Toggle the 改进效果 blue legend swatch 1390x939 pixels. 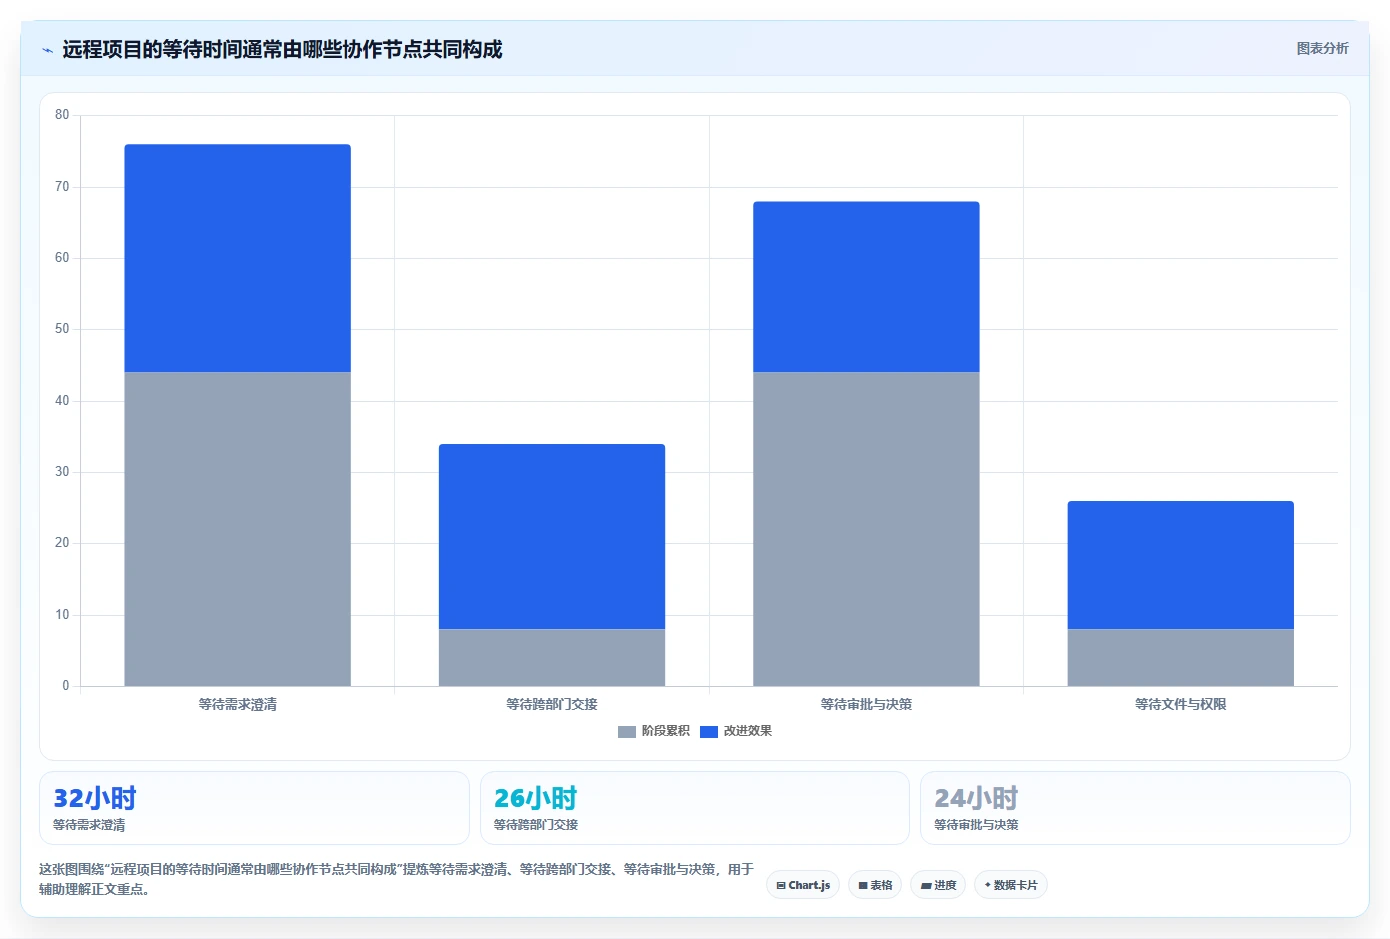[x=709, y=732]
